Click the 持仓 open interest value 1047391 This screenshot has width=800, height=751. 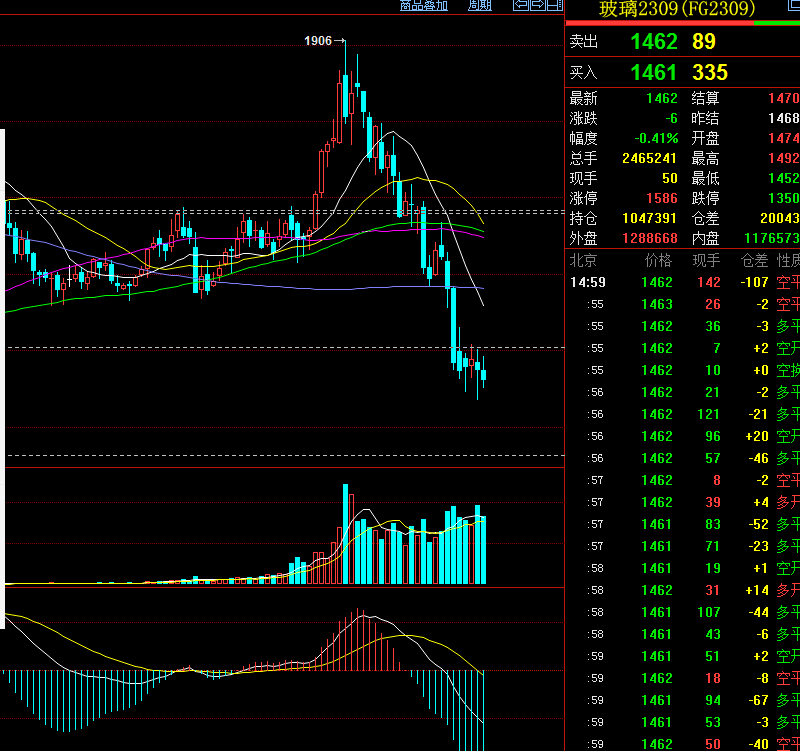(649, 218)
